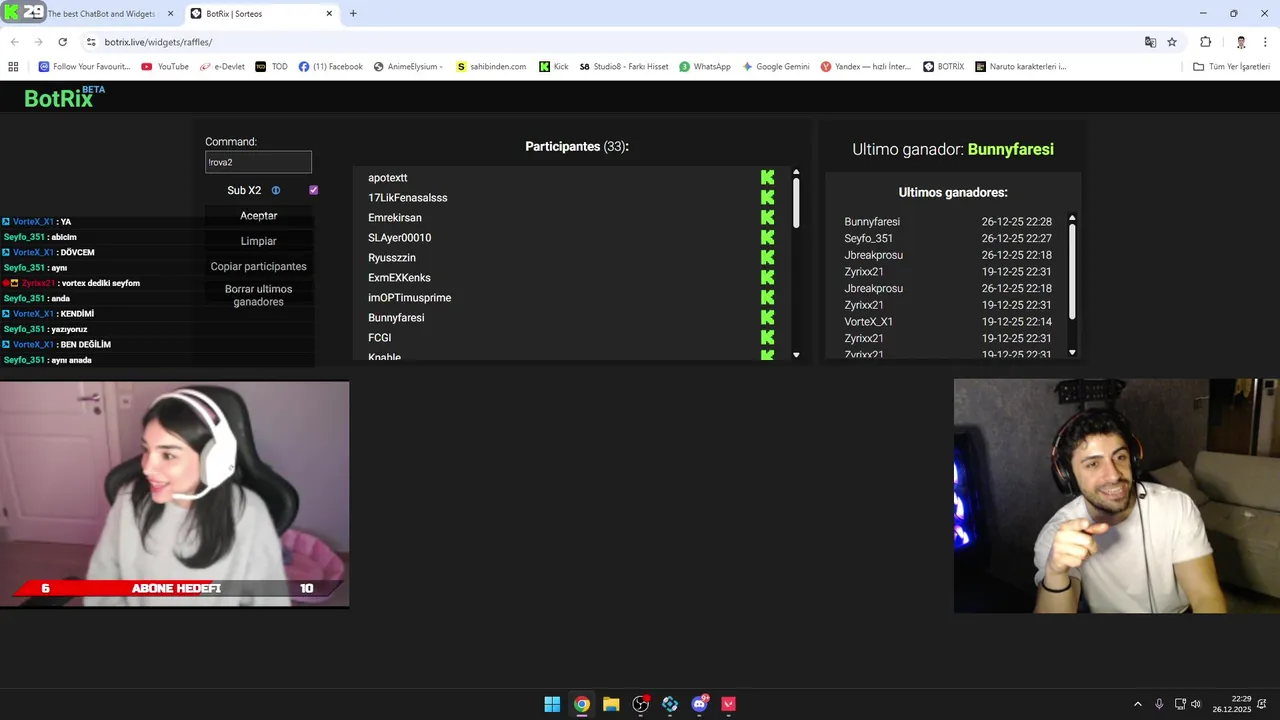Image resolution: width=1280 pixels, height=720 pixels.
Task: Click the Limpiar button
Action: [x=259, y=241]
